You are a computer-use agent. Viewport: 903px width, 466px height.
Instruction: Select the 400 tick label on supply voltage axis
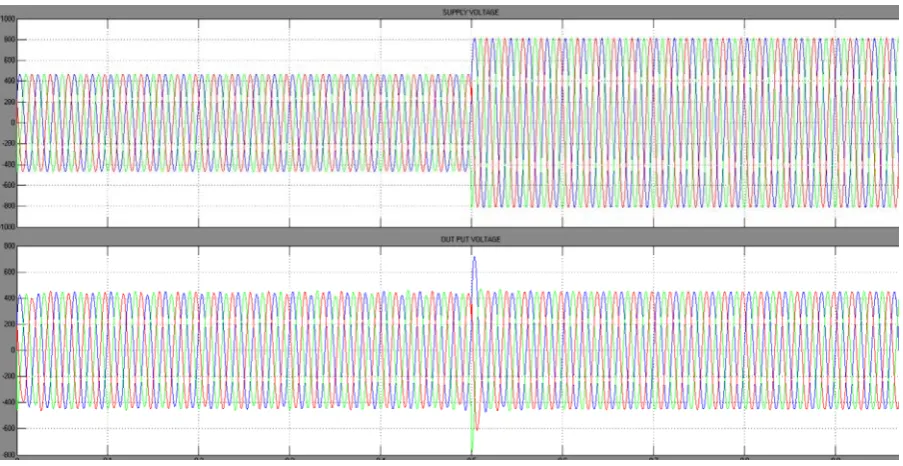tap(9, 81)
